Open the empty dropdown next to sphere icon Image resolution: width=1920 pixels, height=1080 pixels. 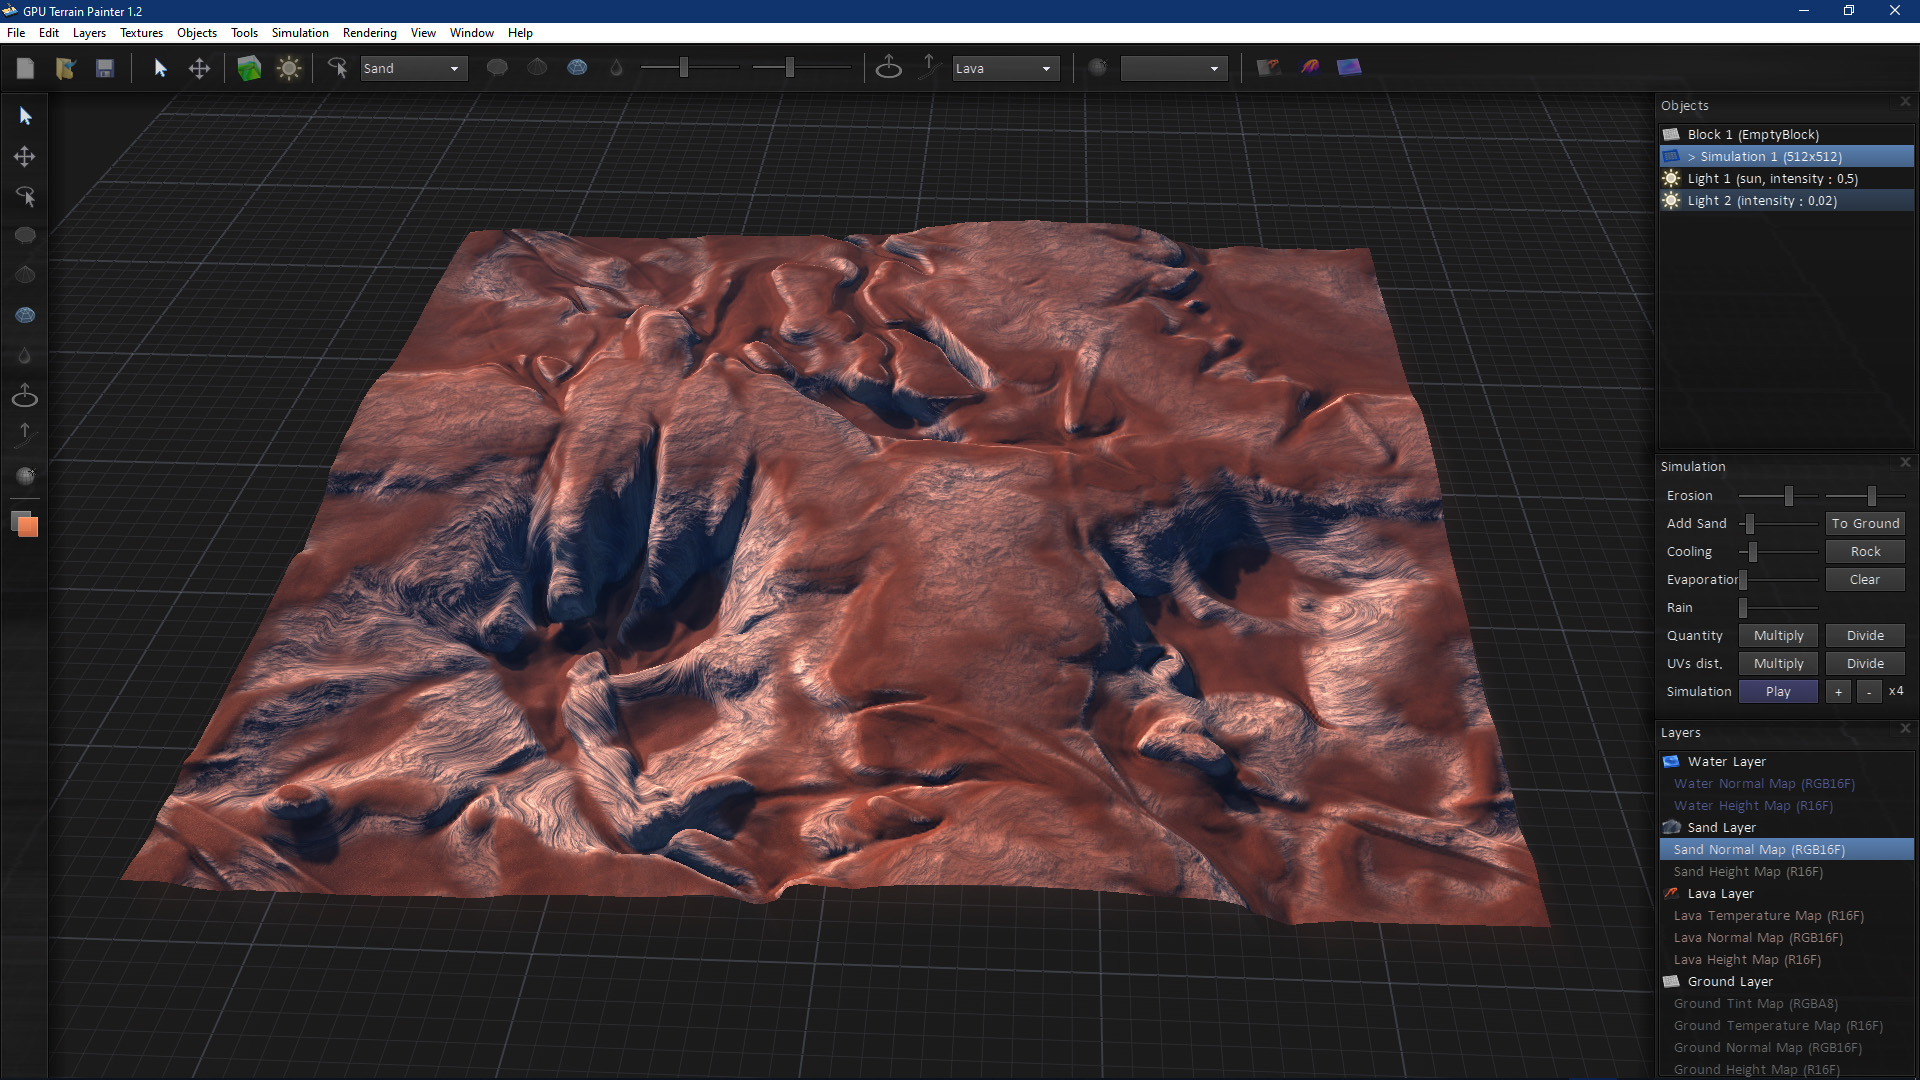coord(1173,68)
